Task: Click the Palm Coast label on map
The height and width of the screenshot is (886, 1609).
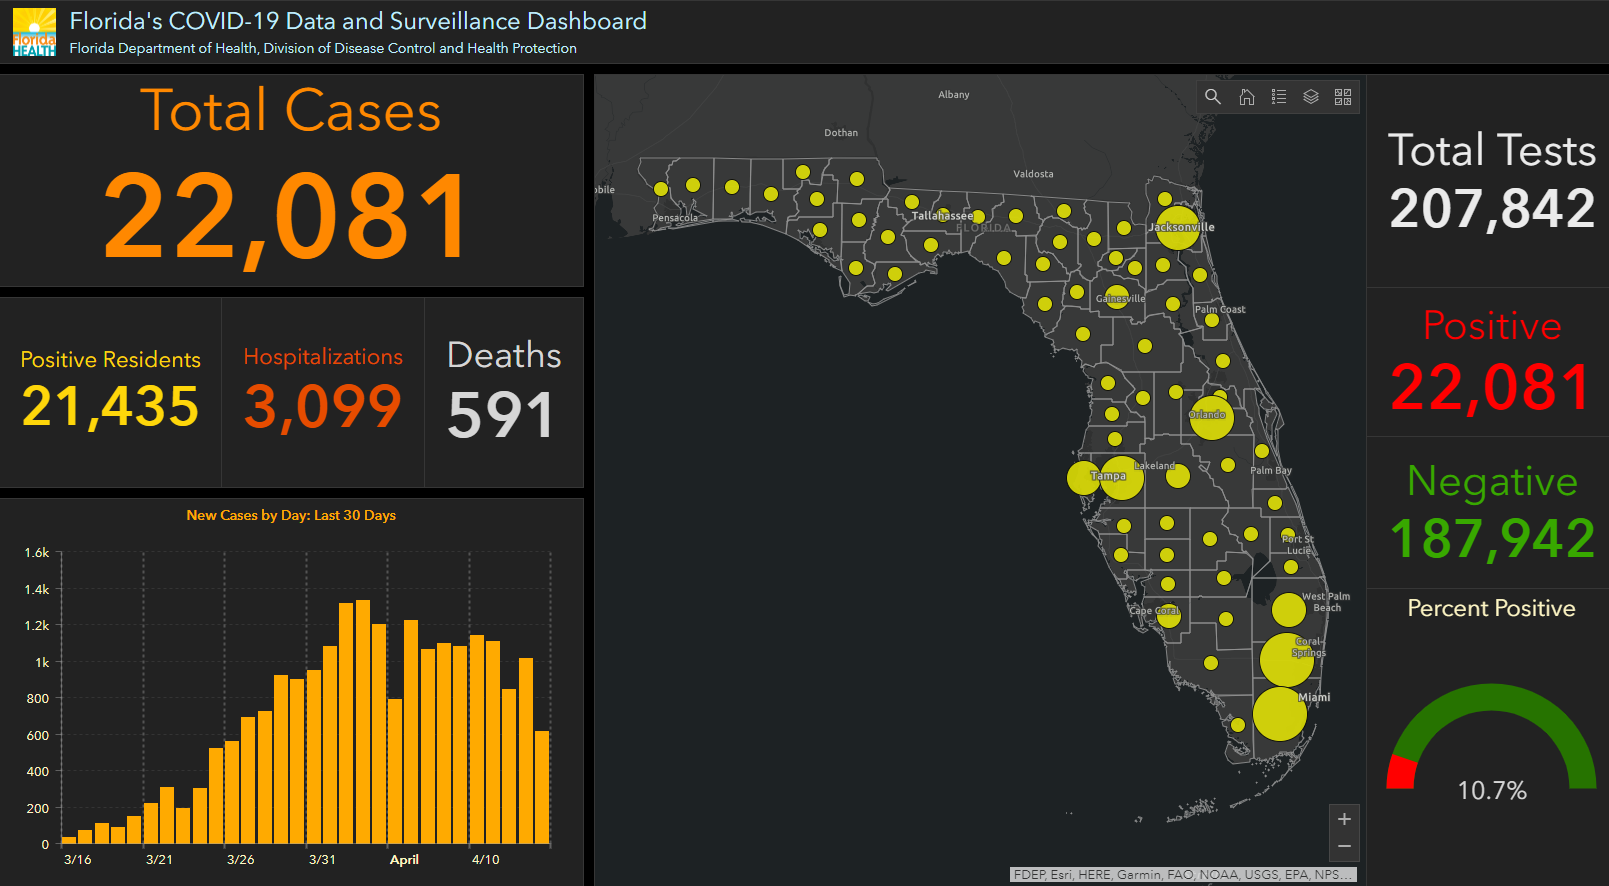Action: tap(1220, 309)
